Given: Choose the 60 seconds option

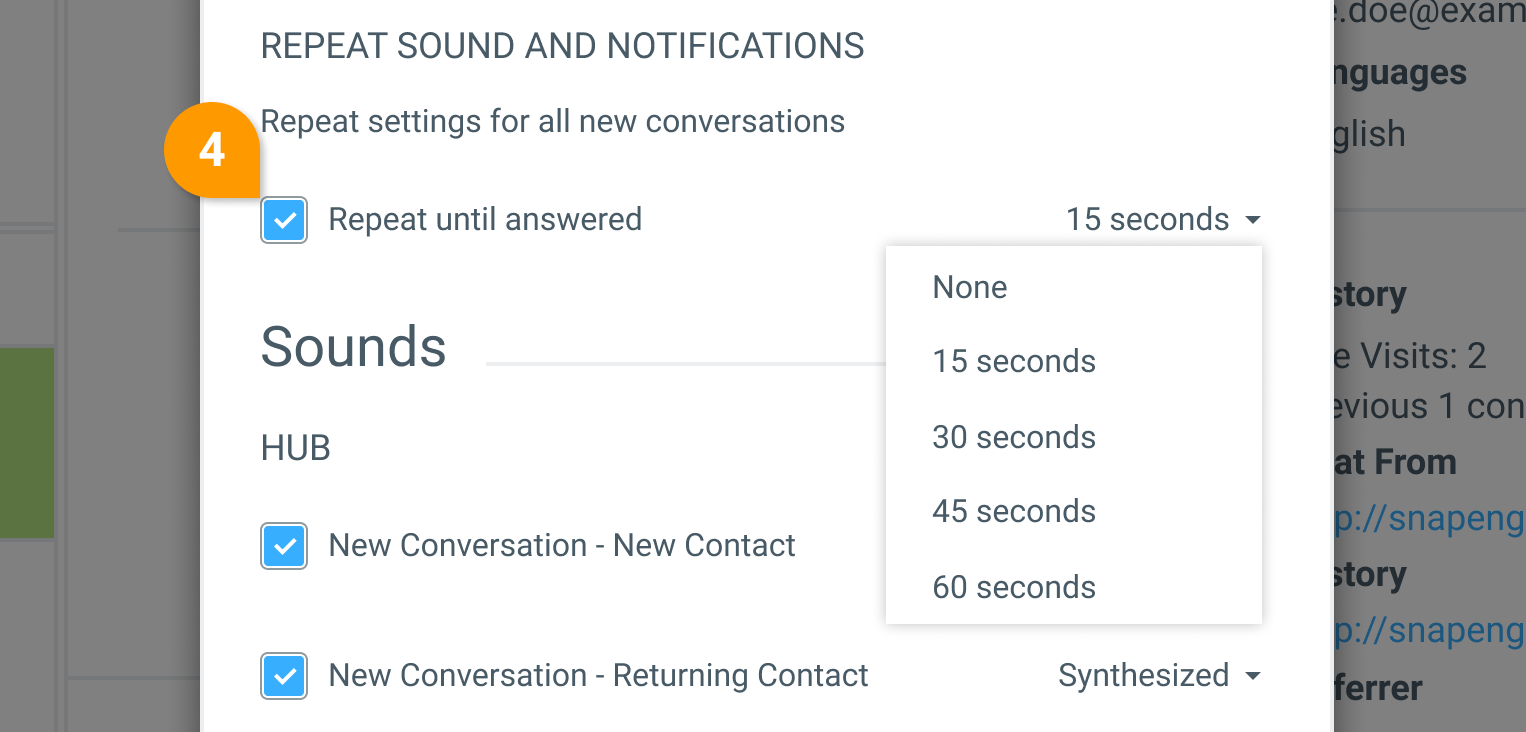Looking at the screenshot, I should click(x=1014, y=588).
